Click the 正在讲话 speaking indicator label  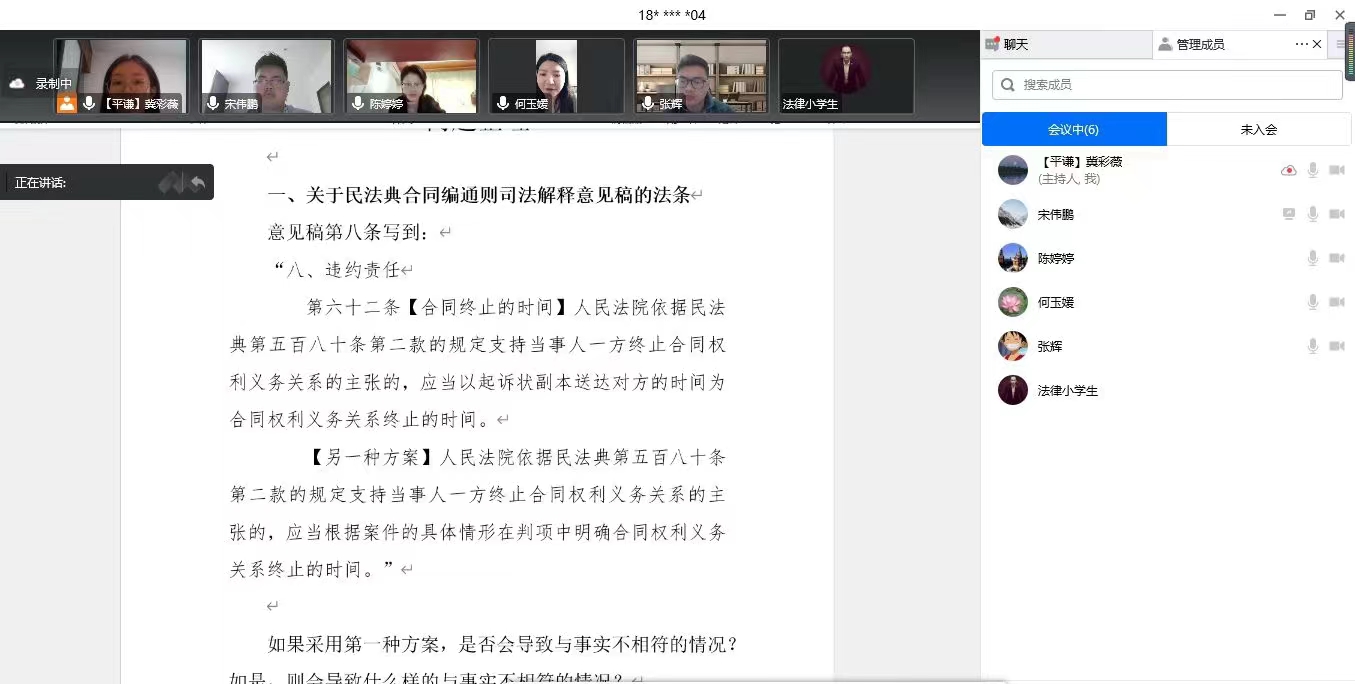click(x=41, y=183)
